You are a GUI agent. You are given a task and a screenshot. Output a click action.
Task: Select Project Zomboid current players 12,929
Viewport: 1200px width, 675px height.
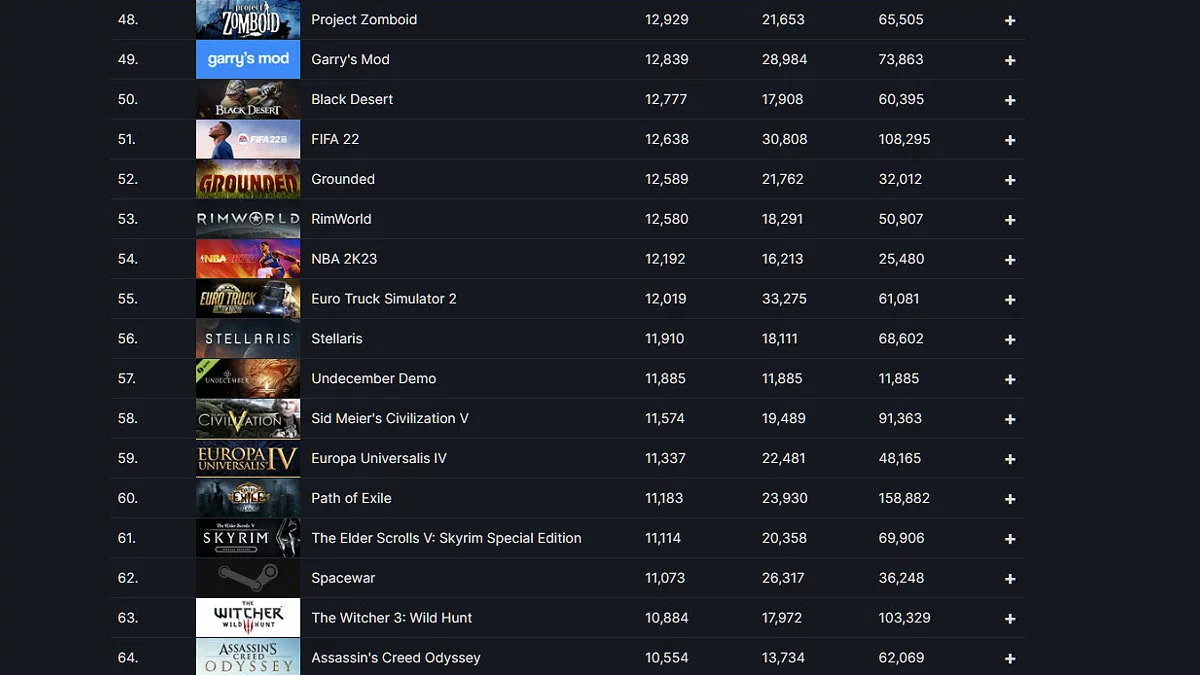pos(667,20)
